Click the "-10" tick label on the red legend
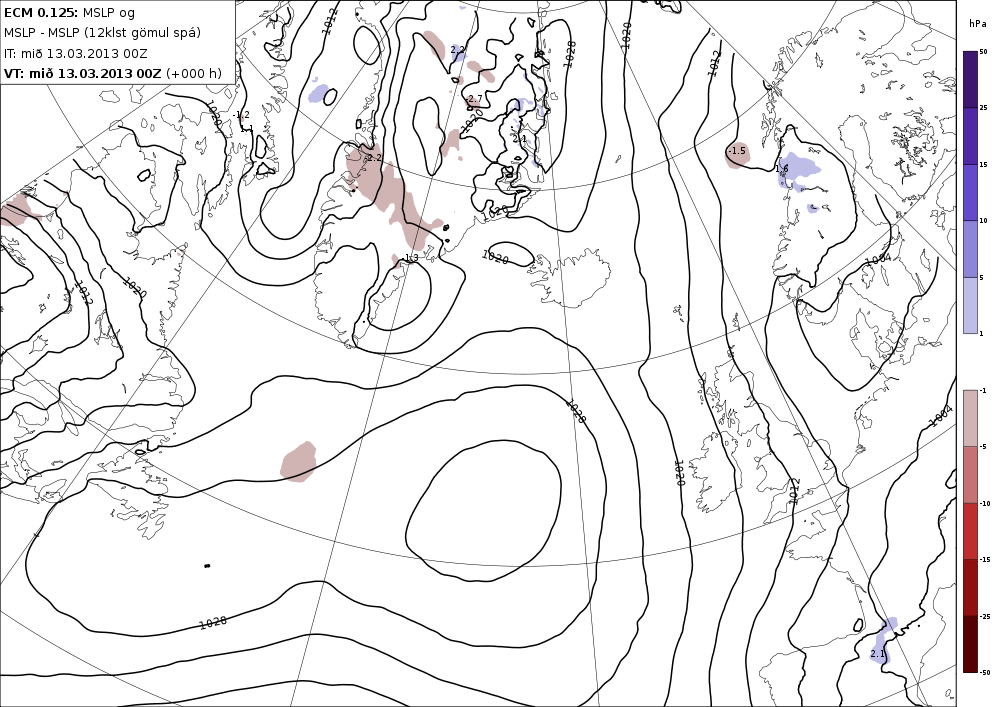The image size is (1000, 707). [x=985, y=504]
